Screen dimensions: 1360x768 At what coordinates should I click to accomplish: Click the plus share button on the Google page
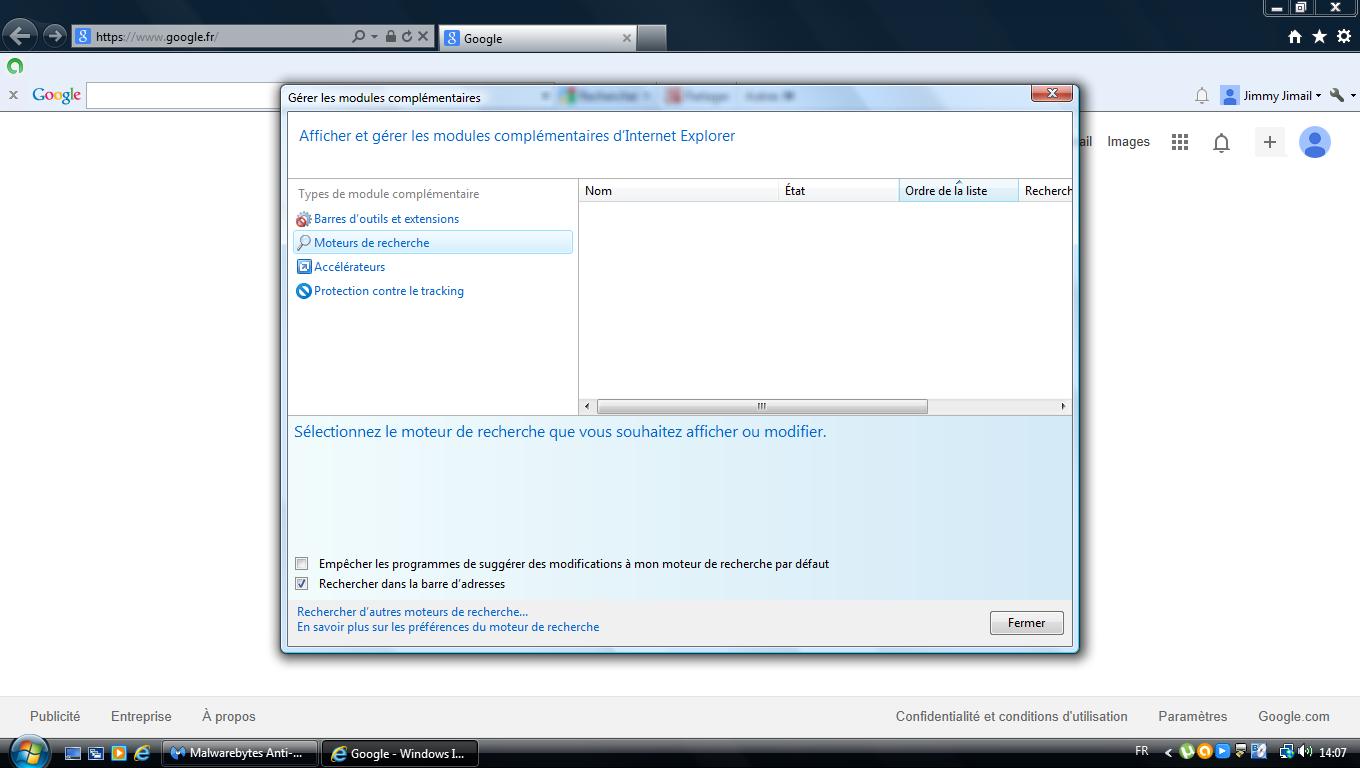(x=1269, y=142)
